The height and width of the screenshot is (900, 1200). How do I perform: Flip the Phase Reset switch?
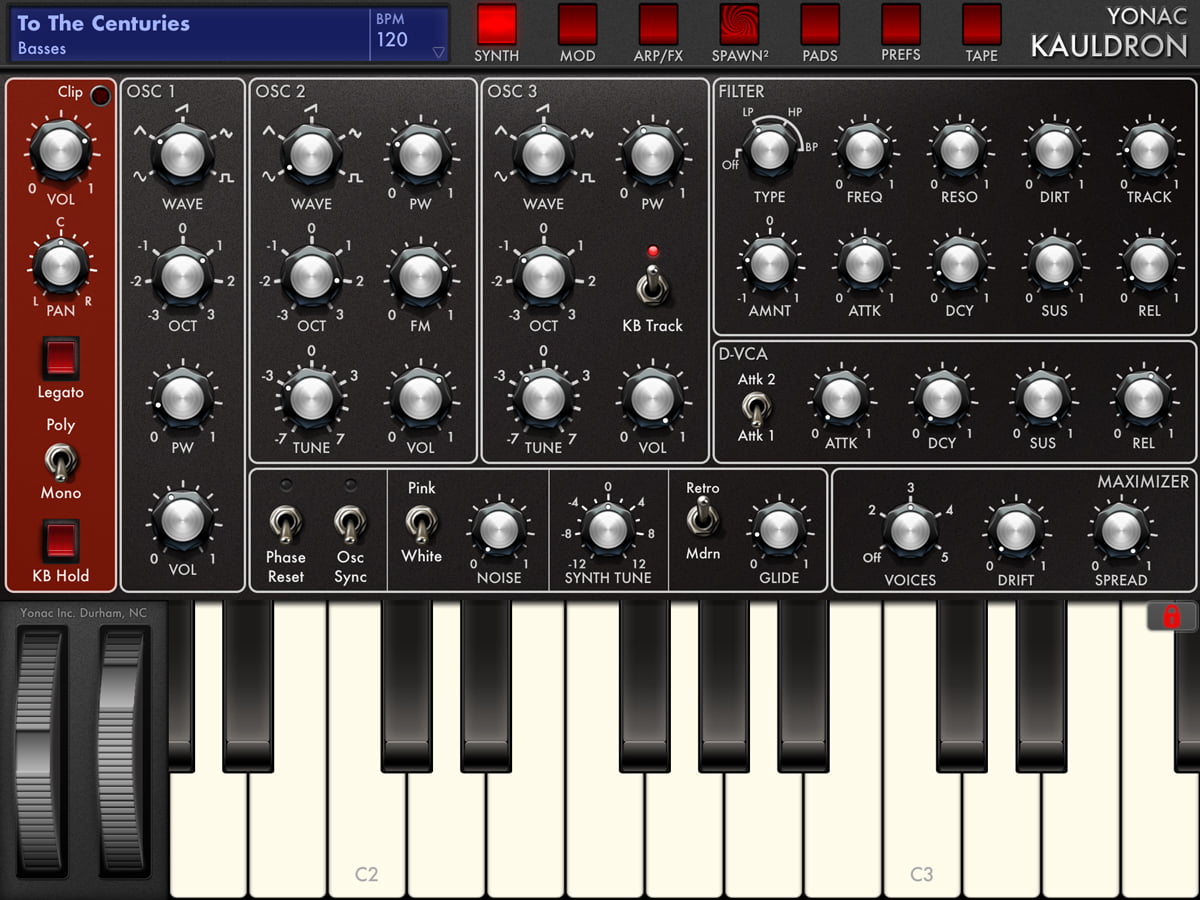(x=286, y=524)
